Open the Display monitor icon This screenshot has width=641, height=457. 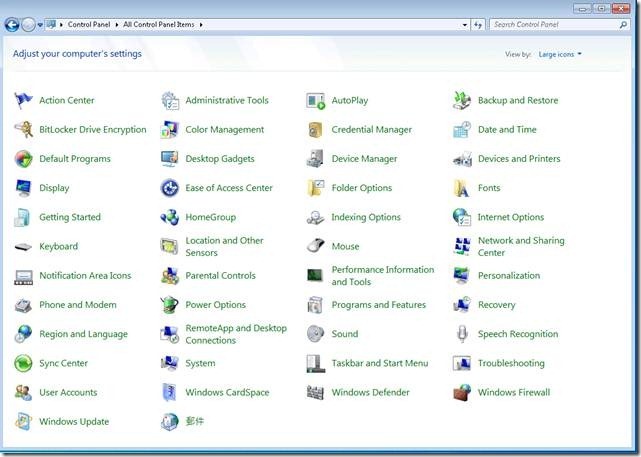(x=23, y=188)
